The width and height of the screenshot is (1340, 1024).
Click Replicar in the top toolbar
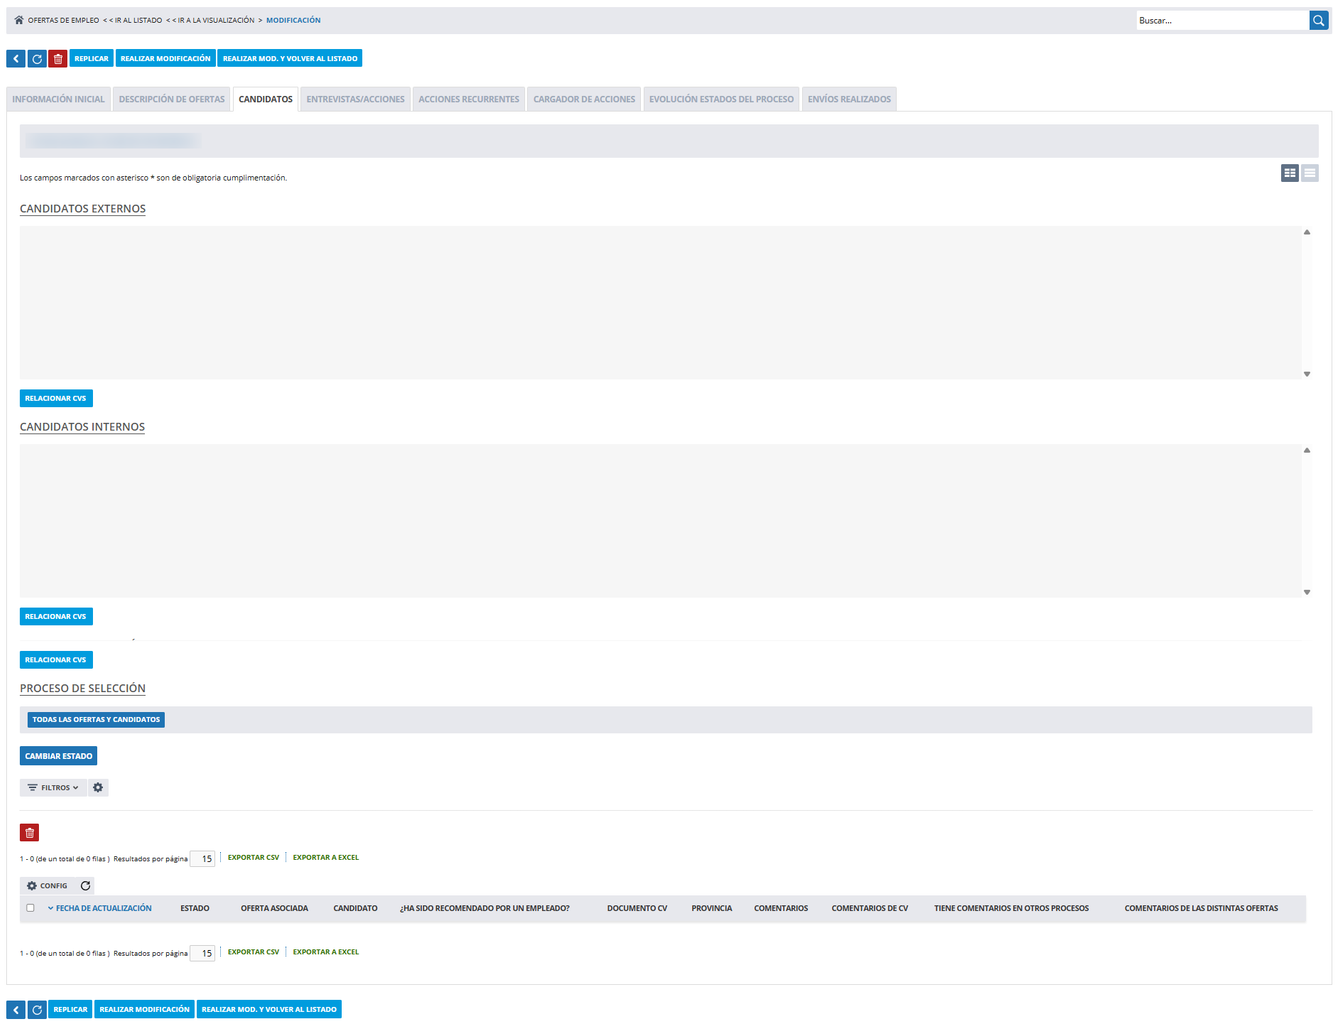pyautogui.click(x=92, y=59)
